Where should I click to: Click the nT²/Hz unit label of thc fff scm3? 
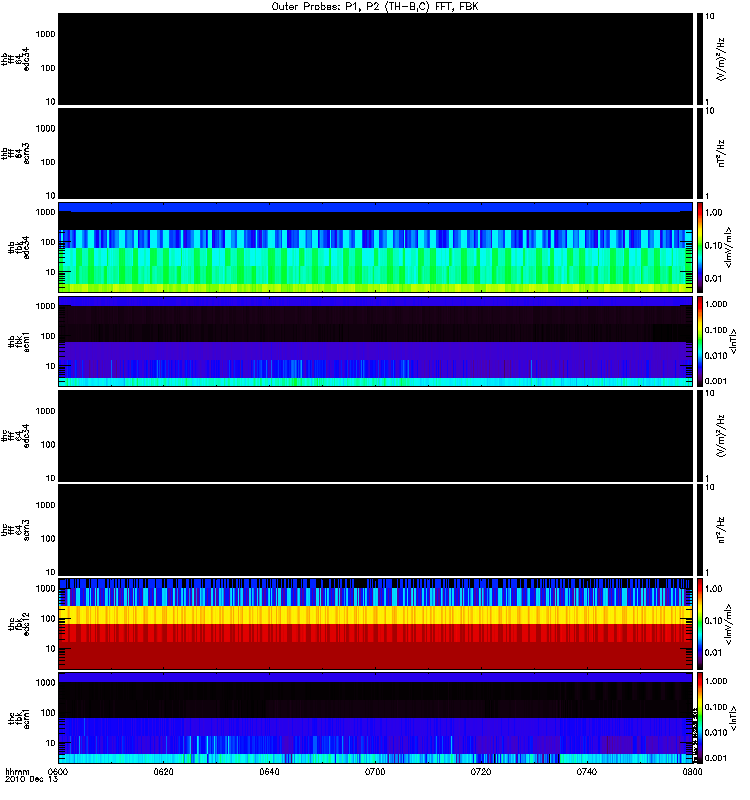721,530
